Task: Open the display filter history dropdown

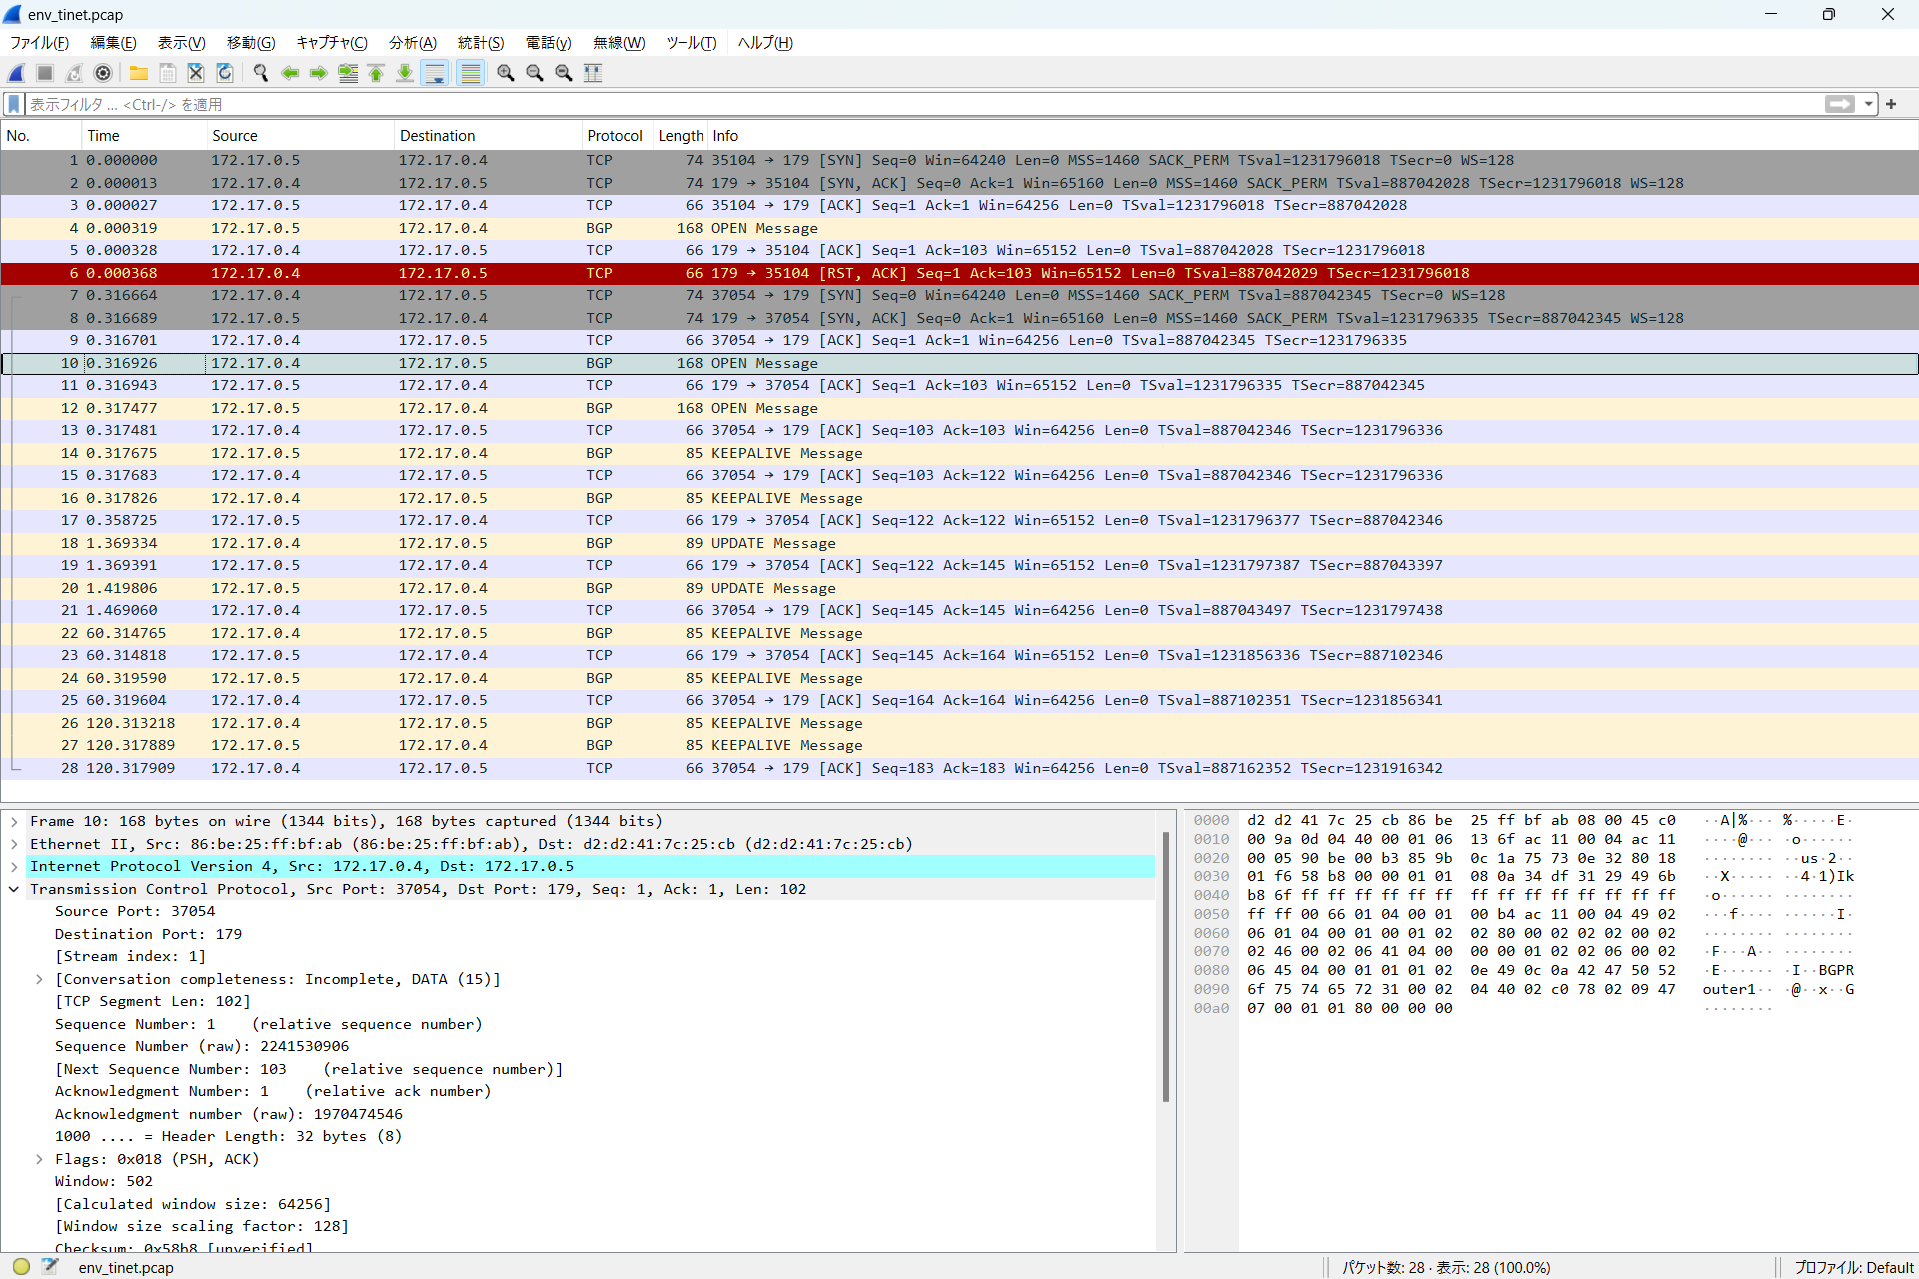Action: [x=1868, y=104]
